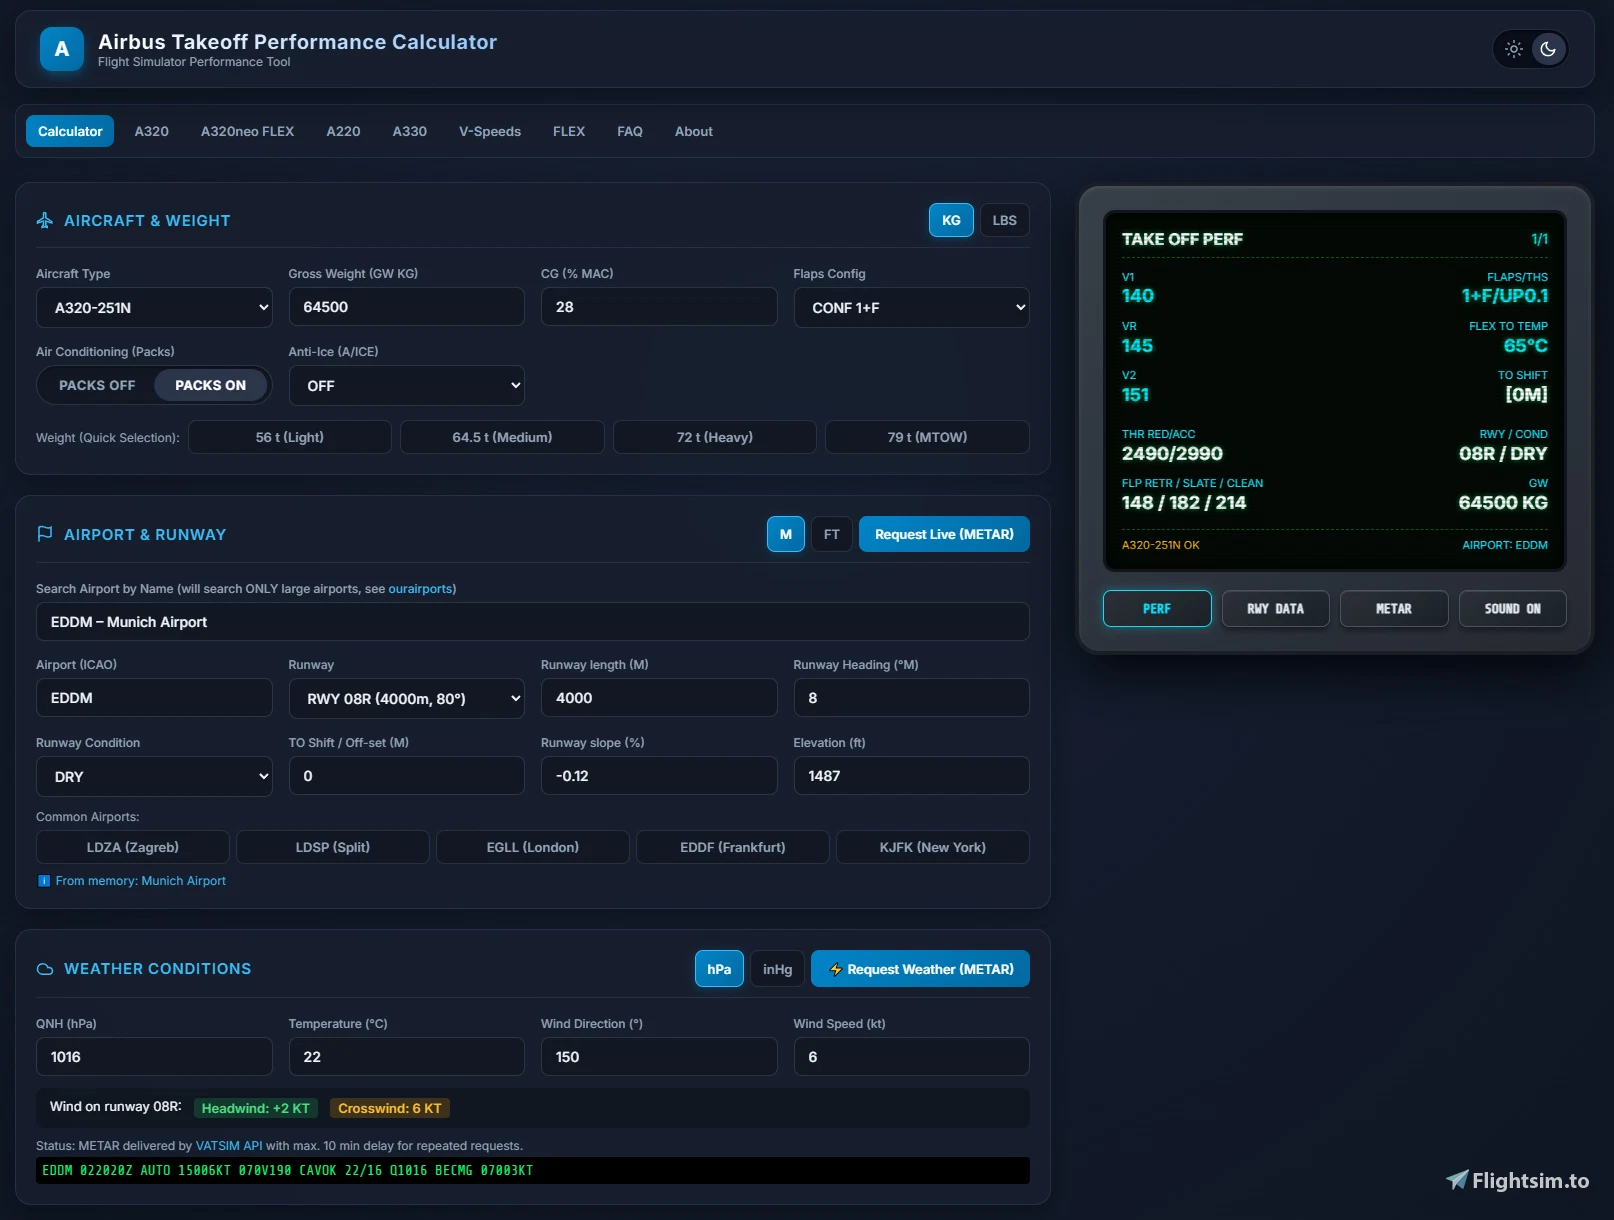
Task: Click the TO Shift / Off-set field
Action: 406,776
